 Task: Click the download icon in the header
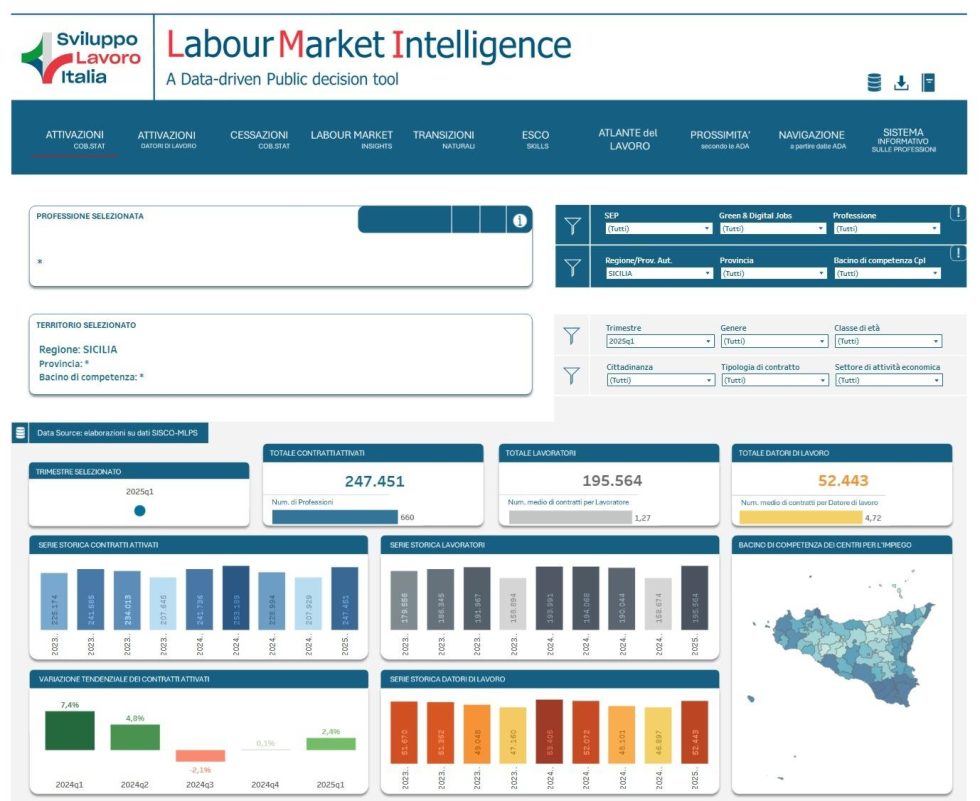click(901, 83)
